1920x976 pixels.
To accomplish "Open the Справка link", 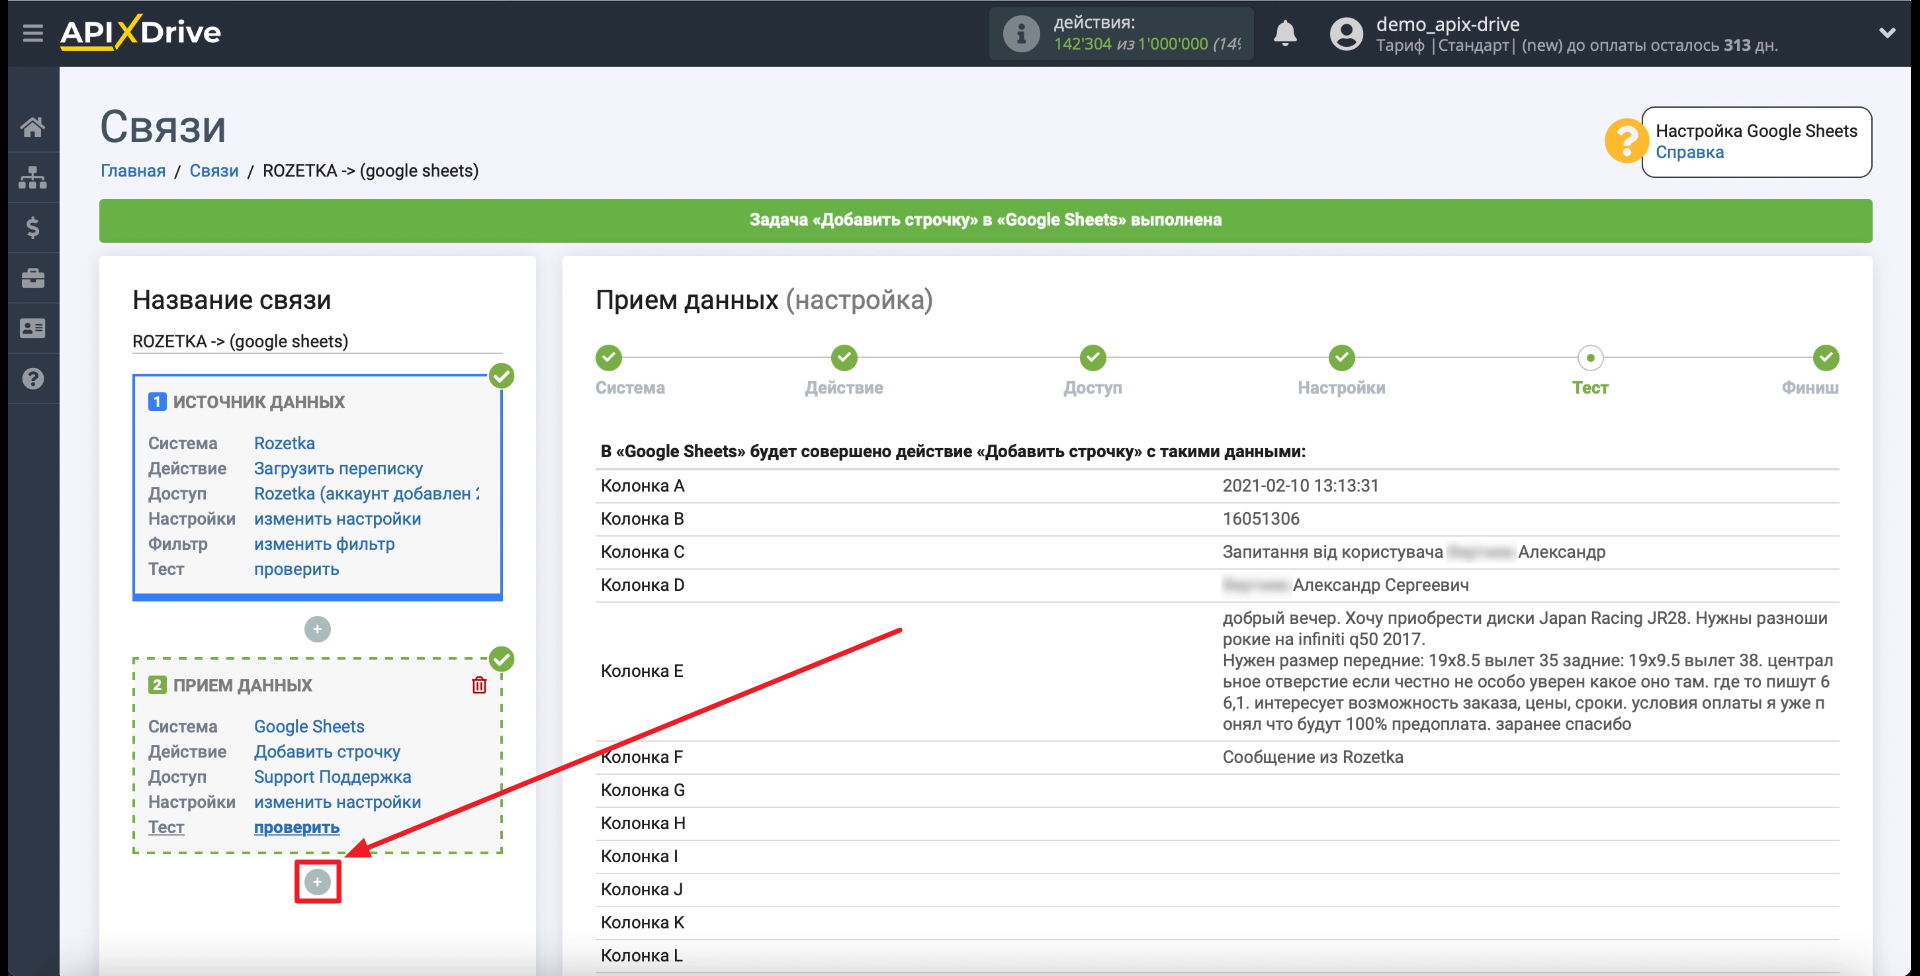I will pos(1689,153).
